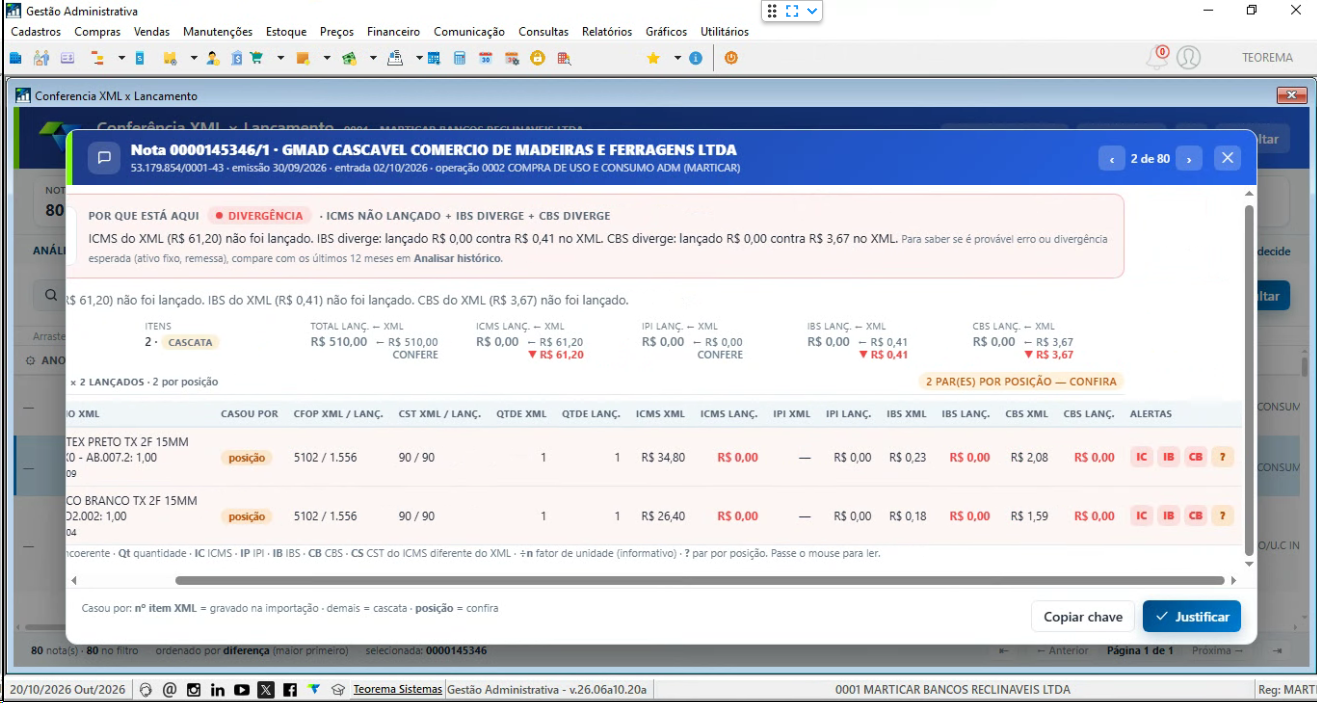
Task: Click the IC alert badge for TEX PRETO row
Action: tap(1141, 457)
